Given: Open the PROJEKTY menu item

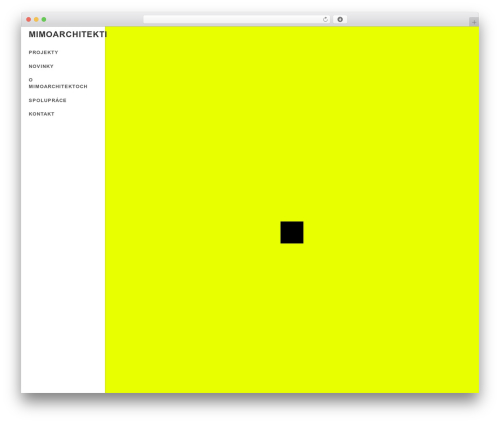Looking at the screenshot, I should tap(43, 52).
